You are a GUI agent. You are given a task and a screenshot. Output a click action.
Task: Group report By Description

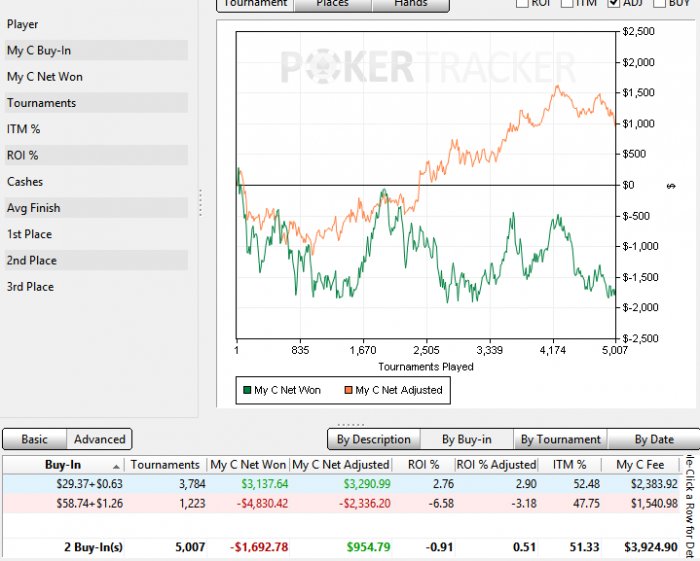374,440
